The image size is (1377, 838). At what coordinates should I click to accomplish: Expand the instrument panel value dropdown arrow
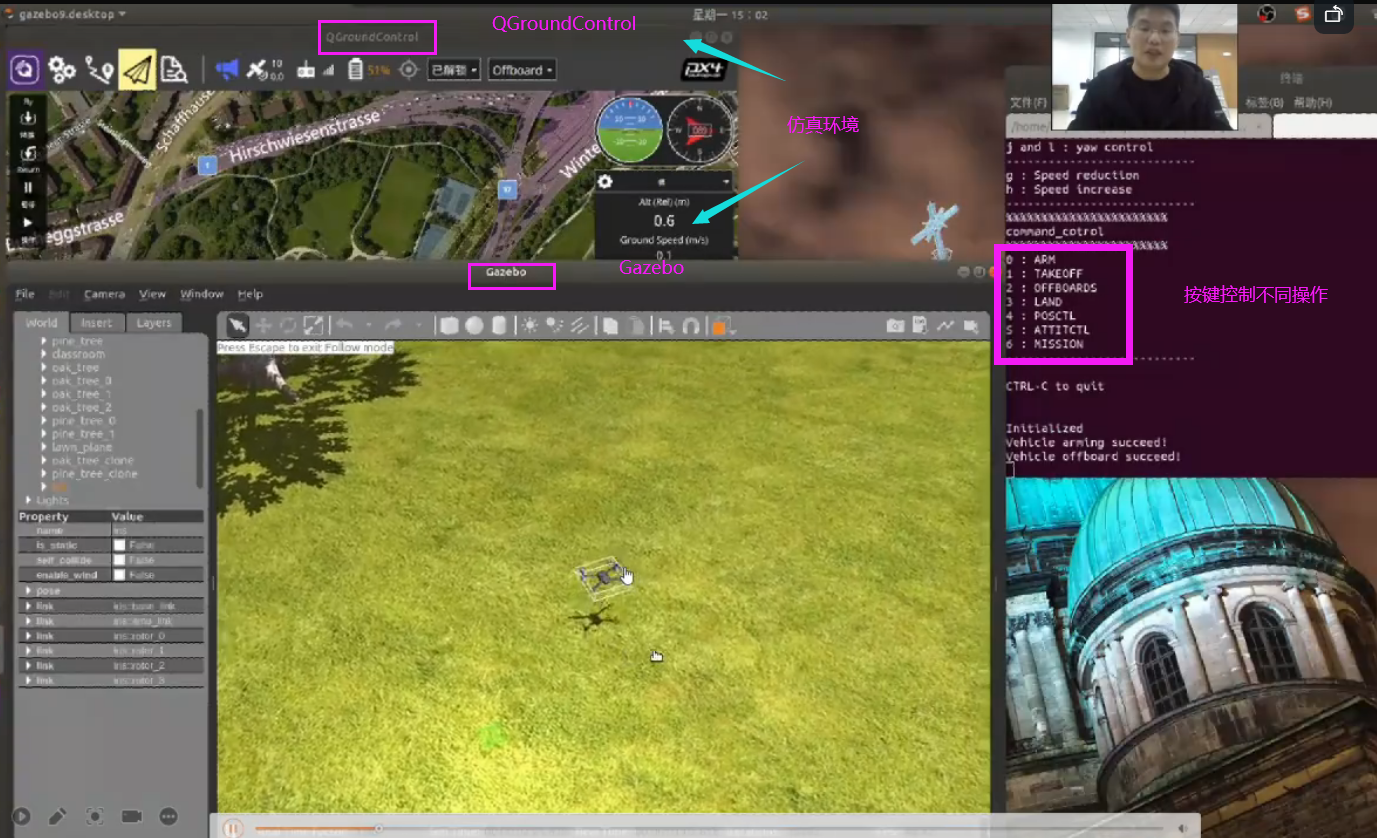tap(725, 182)
